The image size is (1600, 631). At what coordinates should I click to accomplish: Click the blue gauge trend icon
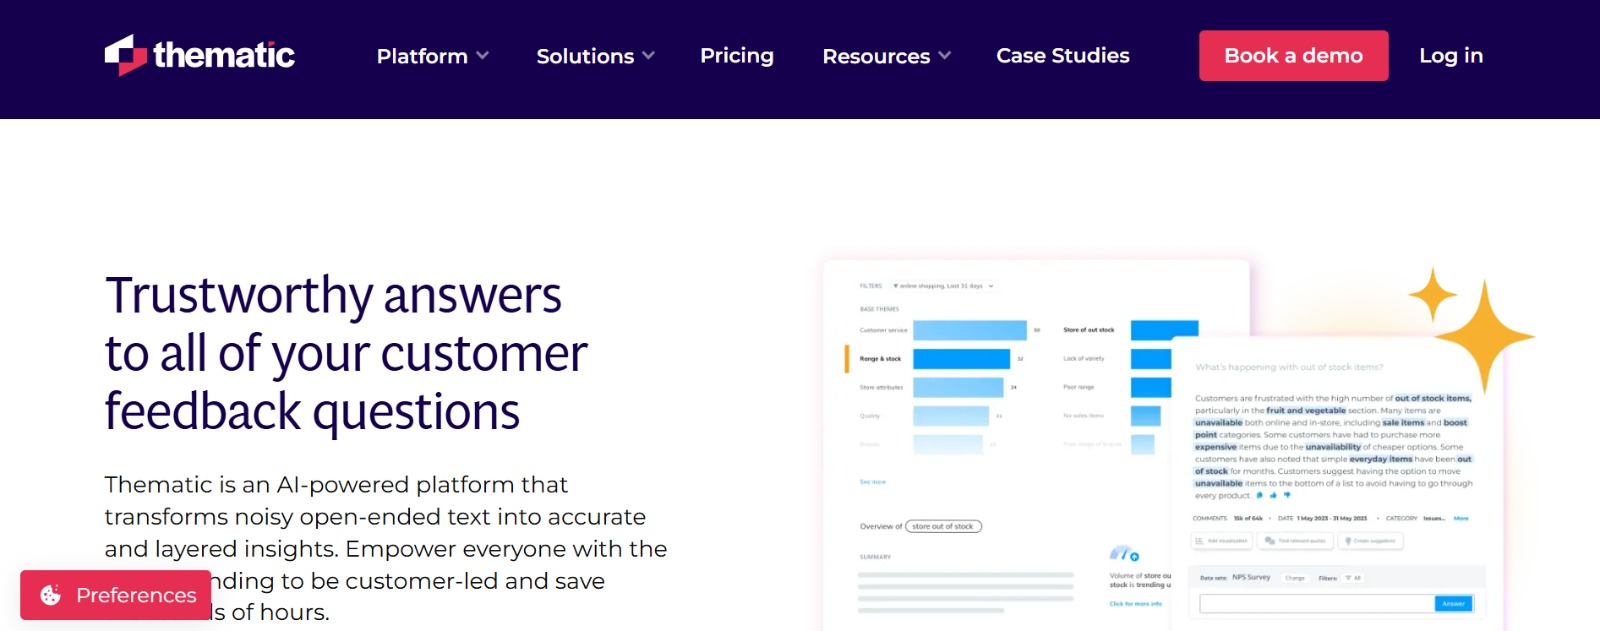tap(1124, 554)
